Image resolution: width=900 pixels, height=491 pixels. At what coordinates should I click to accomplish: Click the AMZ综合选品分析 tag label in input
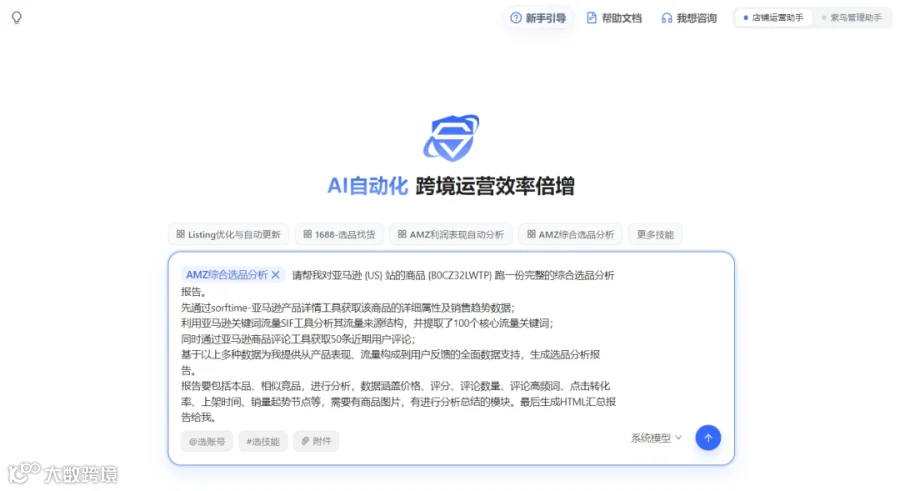(226, 275)
